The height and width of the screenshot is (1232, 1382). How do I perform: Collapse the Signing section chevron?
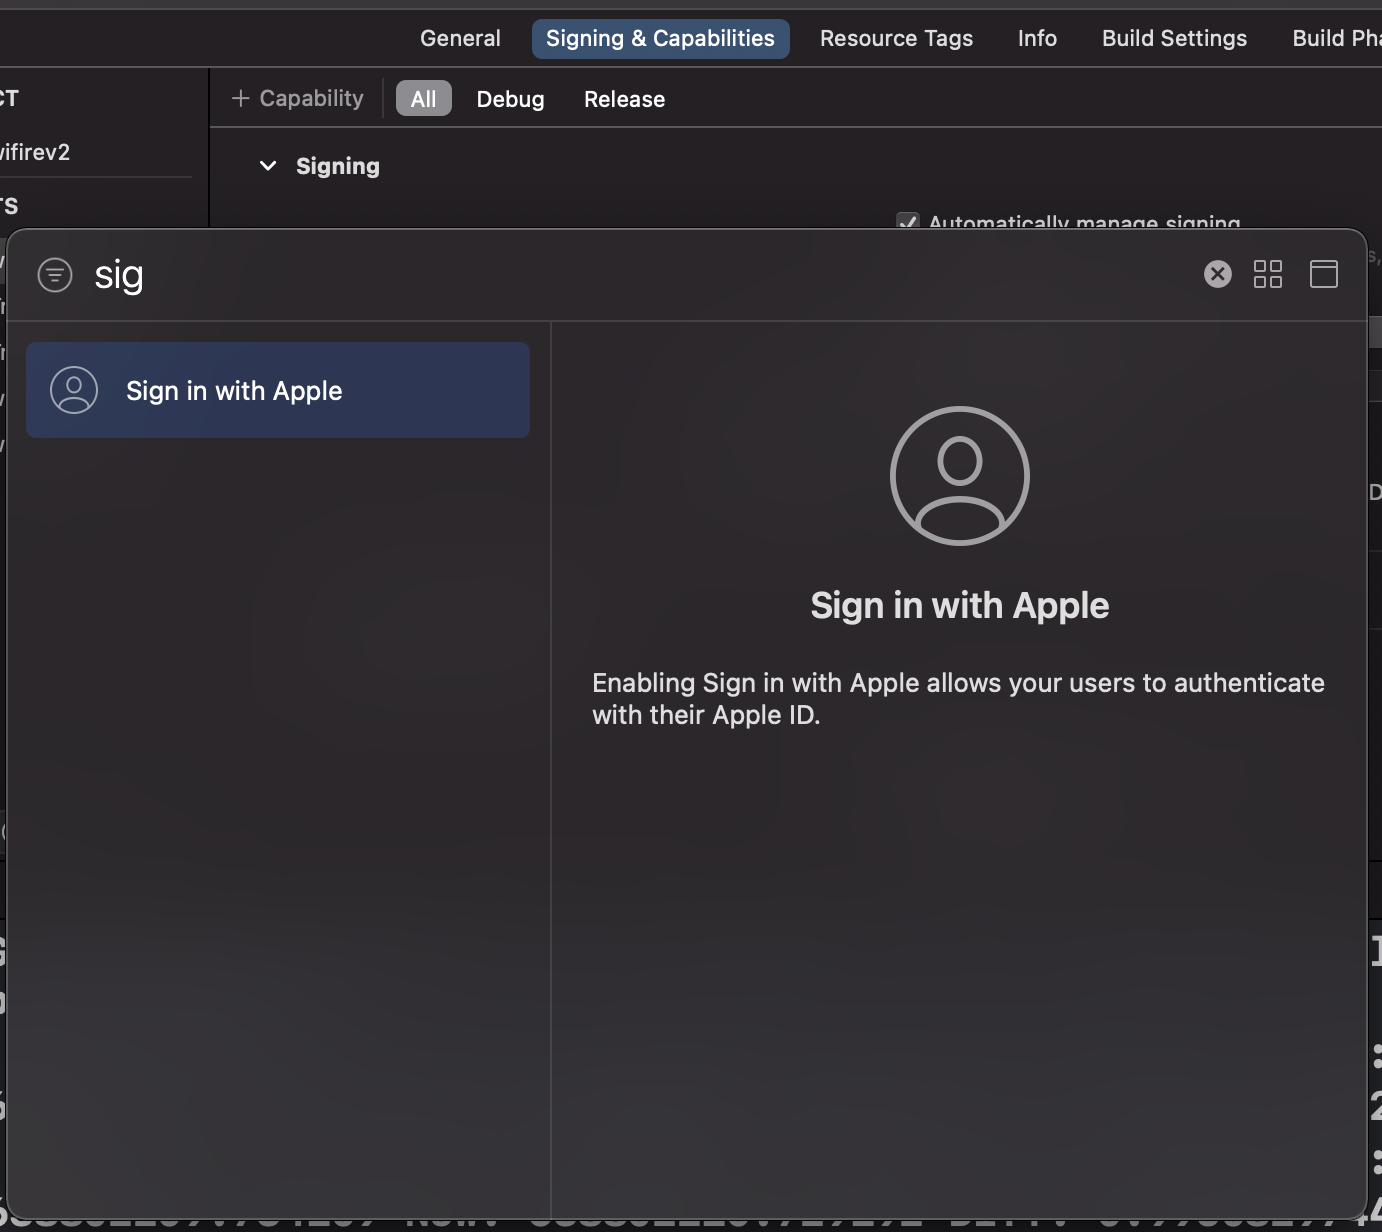[x=268, y=166]
